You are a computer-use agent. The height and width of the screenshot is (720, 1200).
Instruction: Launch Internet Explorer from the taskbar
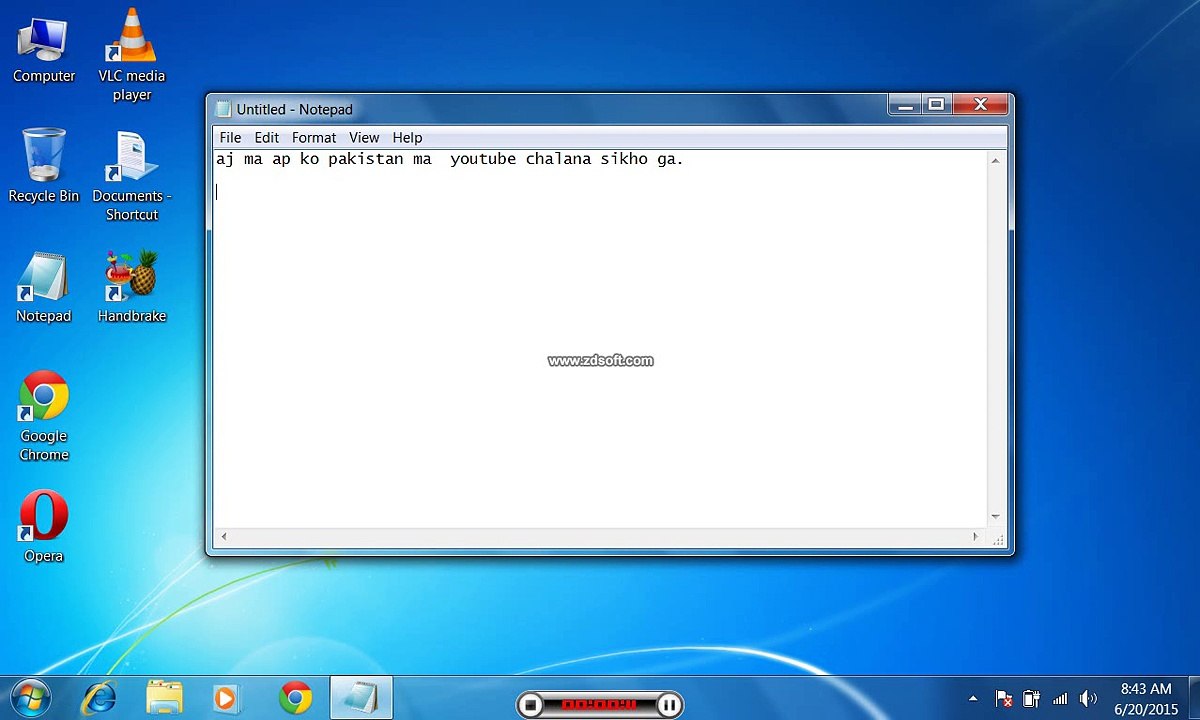tap(99, 697)
